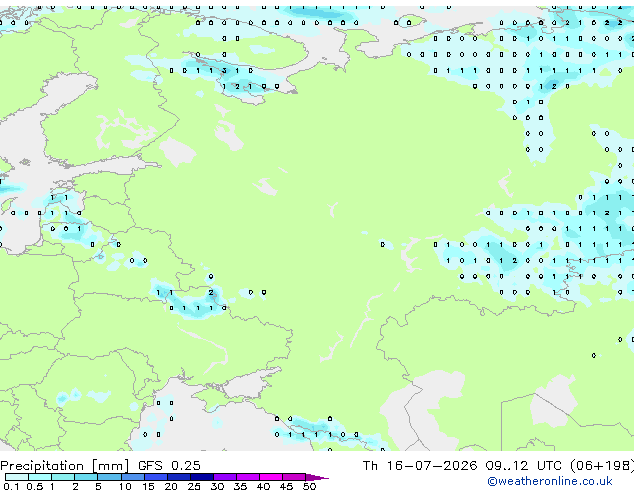Click the '30' legend scale label

pyautogui.click(x=217, y=486)
